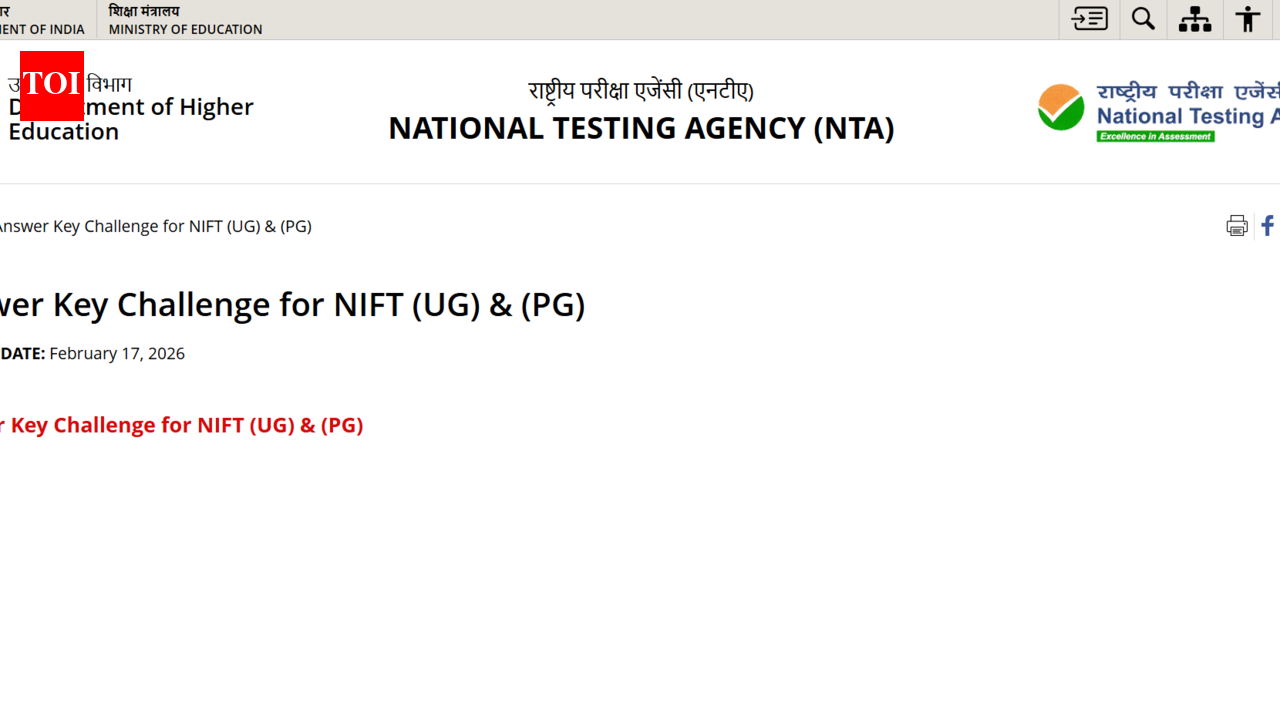Select the TOI logo watermark
Screen dimensions: 1280x720
click(51, 87)
